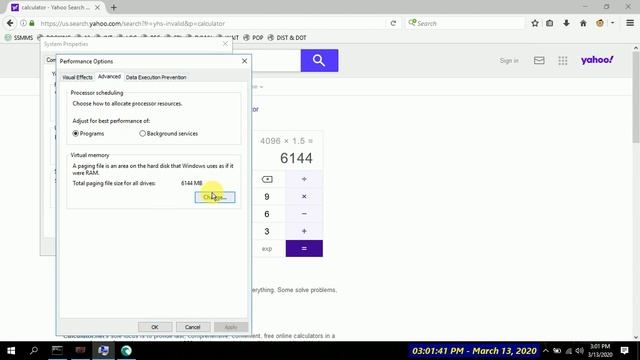Open the extension dropdown arrow beside monkey icon

click(x=612, y=23)
